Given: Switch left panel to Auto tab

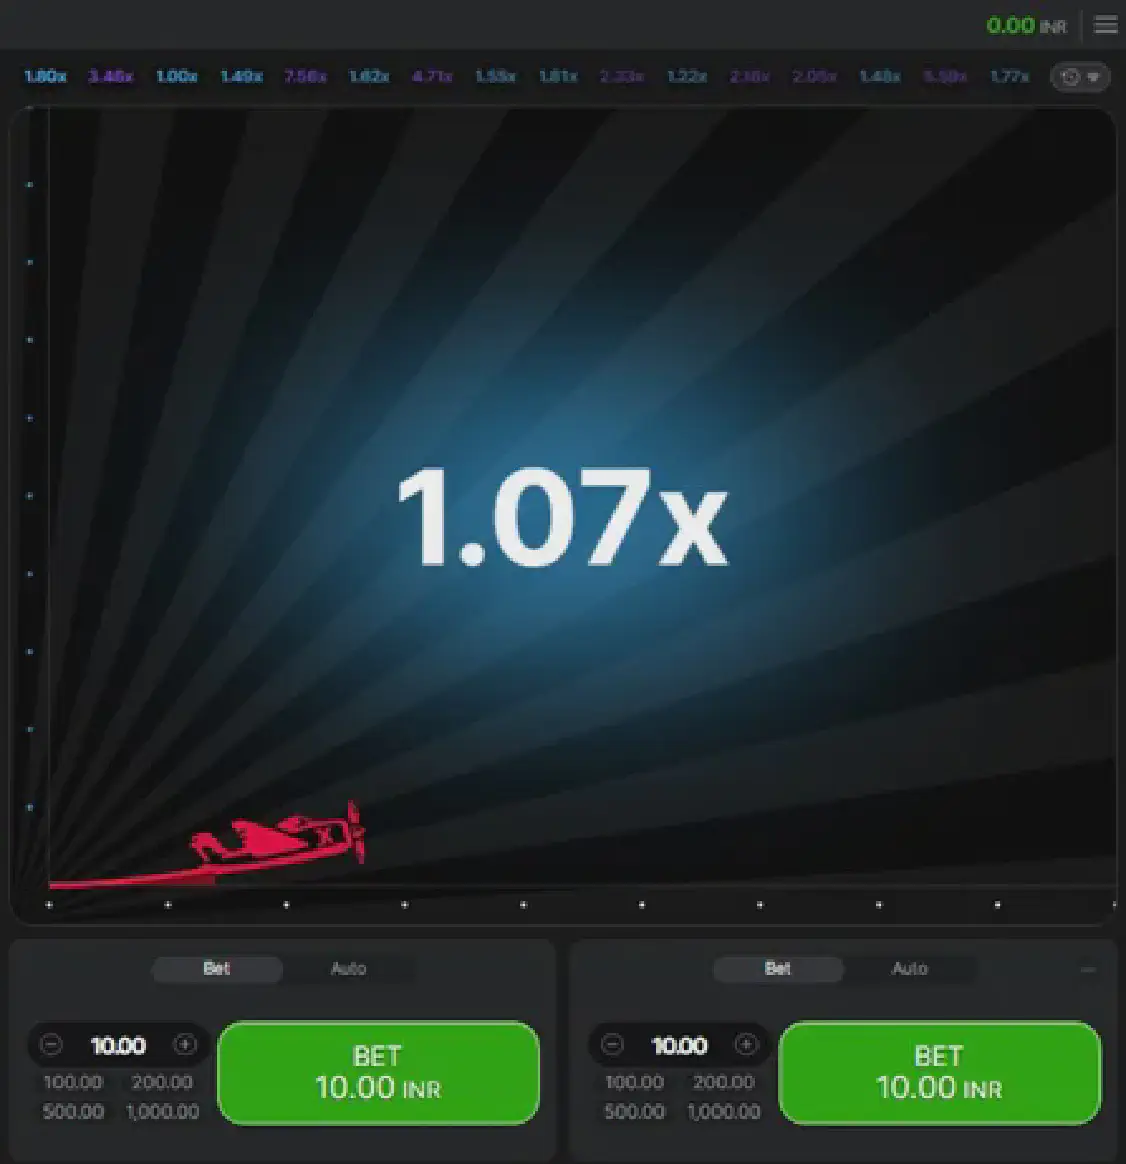Looking at the screenshot, I should [348, 969].
